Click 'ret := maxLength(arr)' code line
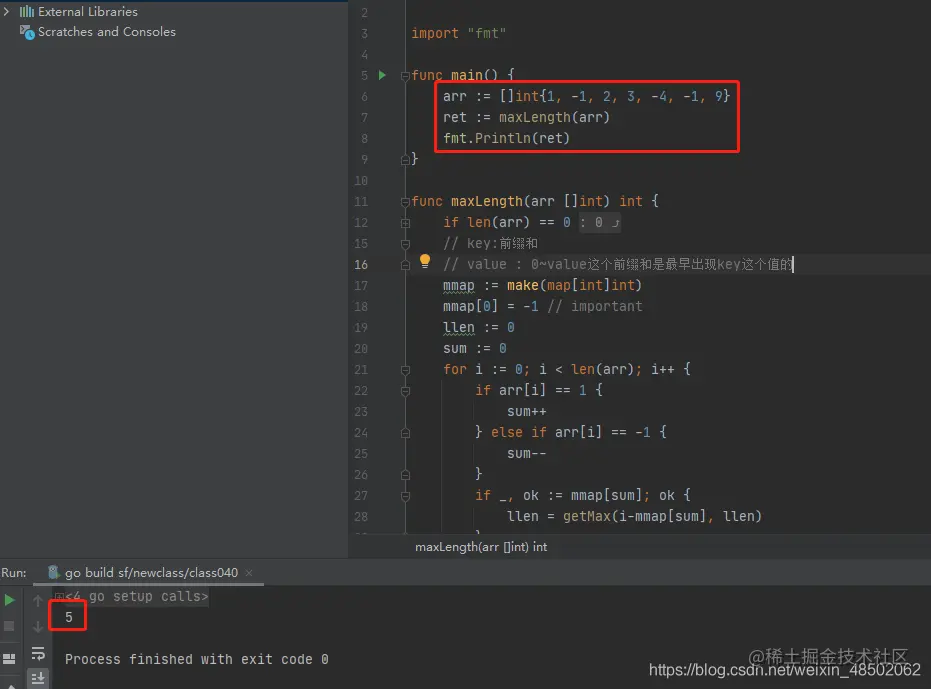The width and height of the screenshot is (931, 689). click(526, 117)
